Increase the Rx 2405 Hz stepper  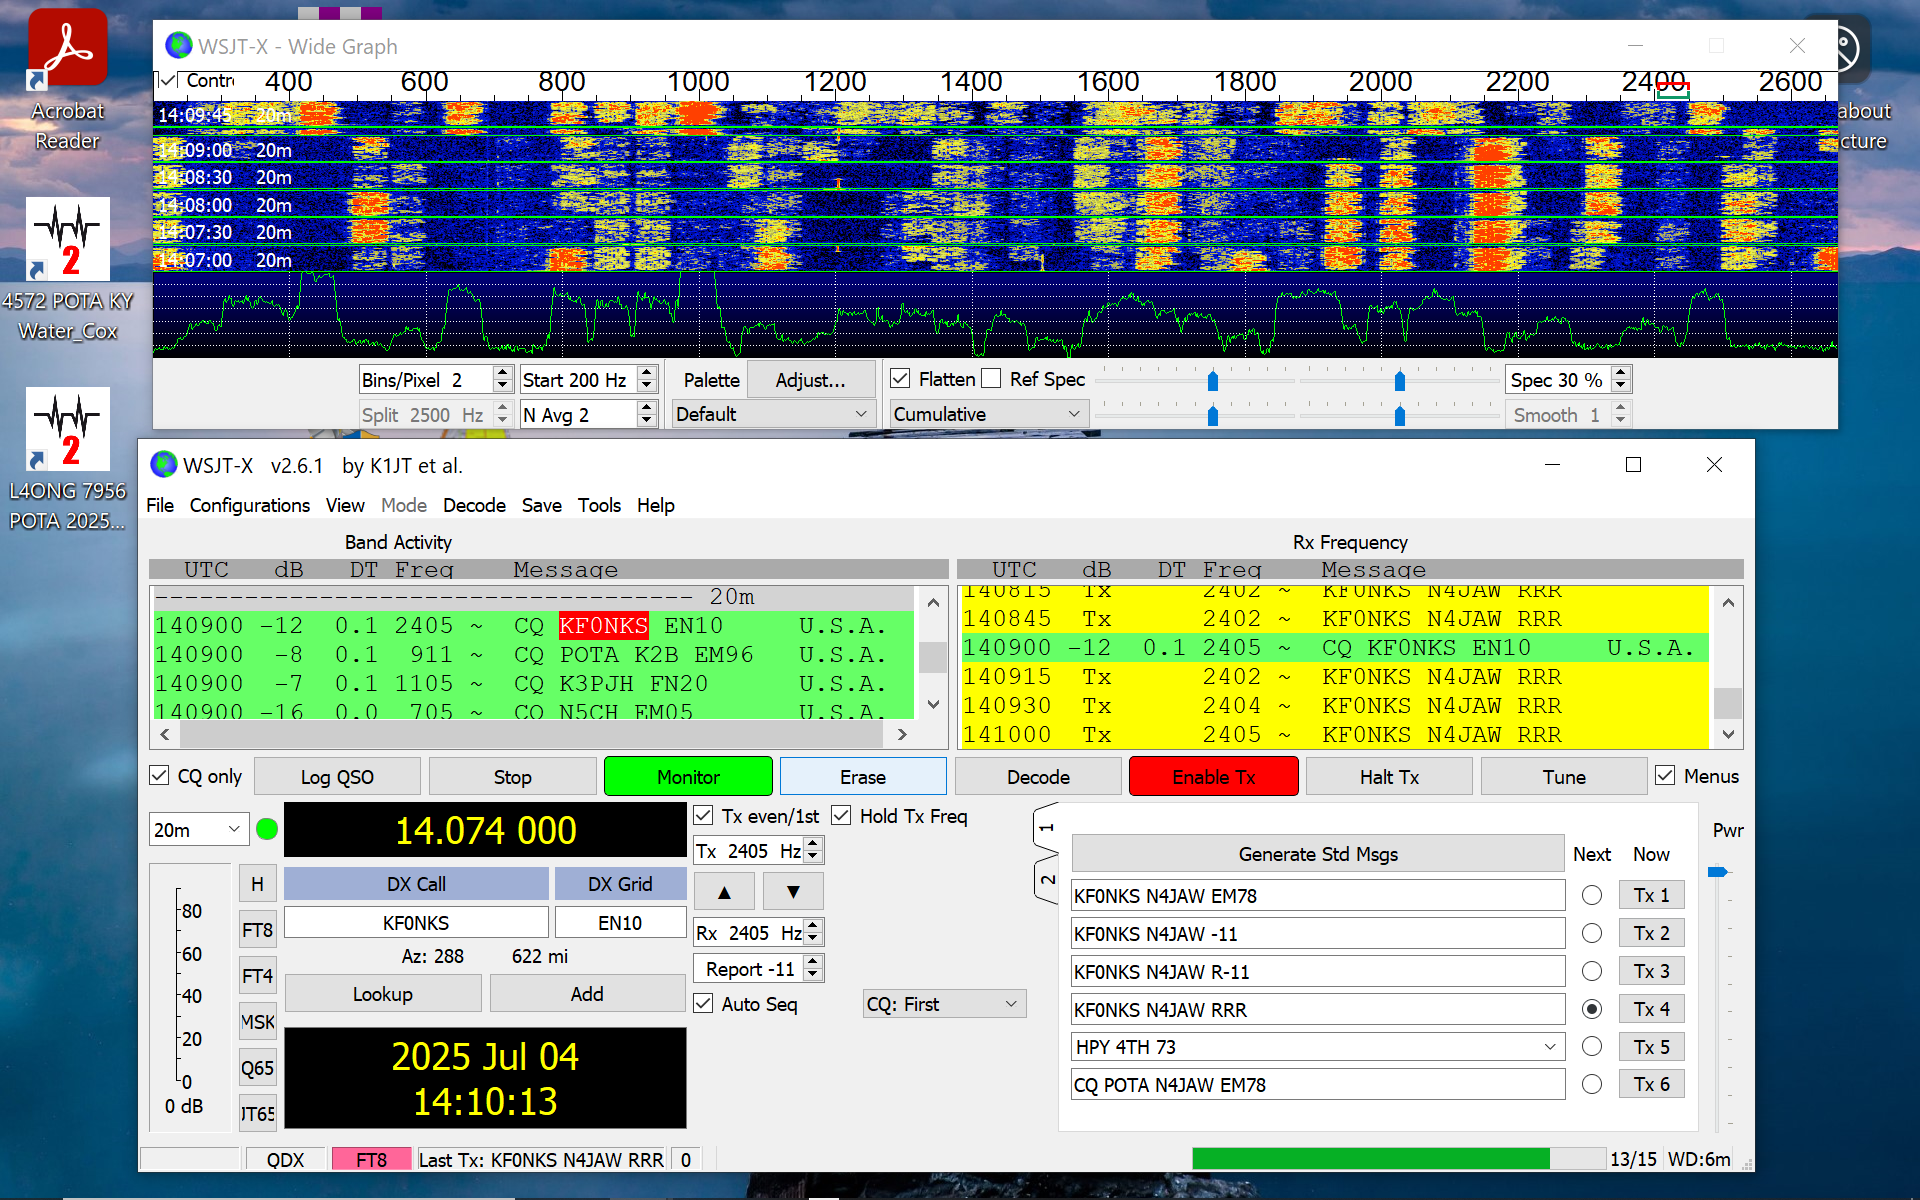click(x=813, y=927)
